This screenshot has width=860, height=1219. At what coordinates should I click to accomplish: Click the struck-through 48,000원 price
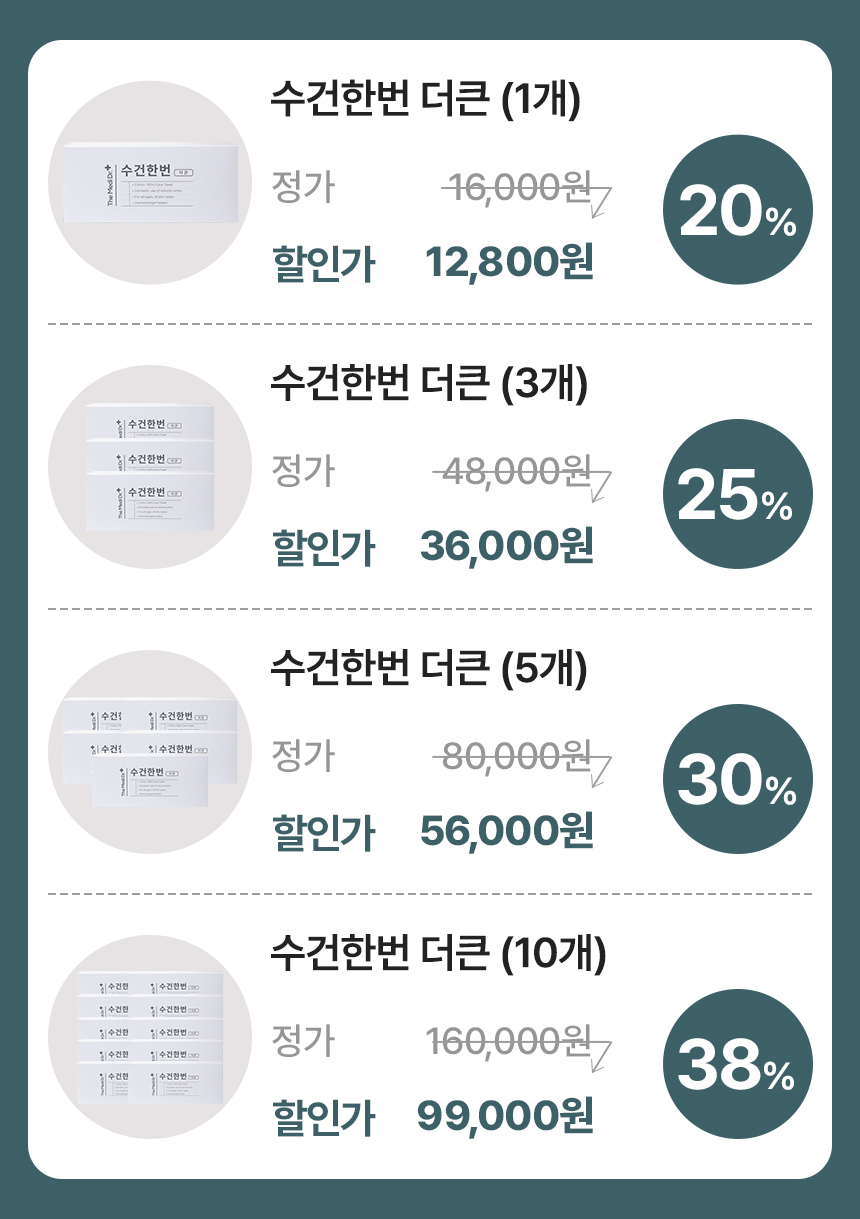pyautogui.click(x=517, y=471)
